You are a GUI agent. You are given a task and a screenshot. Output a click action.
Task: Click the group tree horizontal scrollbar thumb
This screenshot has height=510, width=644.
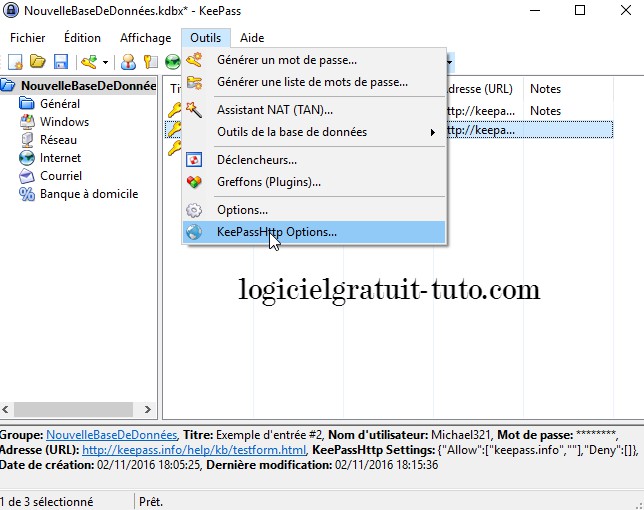click(x=74, y=409)
